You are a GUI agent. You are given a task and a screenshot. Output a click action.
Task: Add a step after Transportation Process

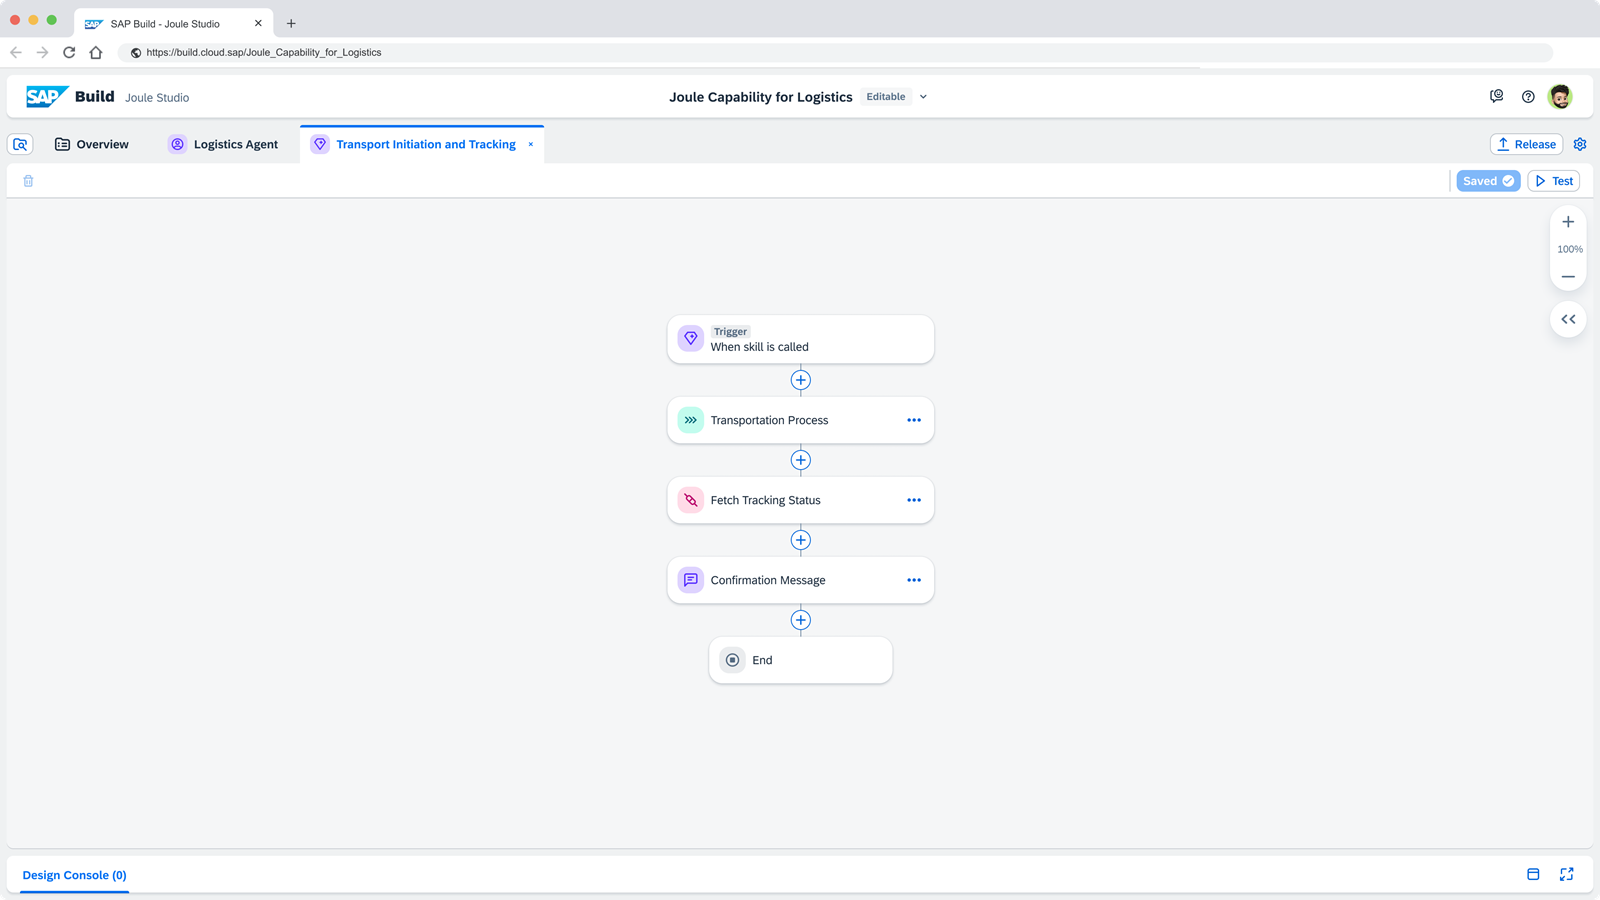[801, 460]
